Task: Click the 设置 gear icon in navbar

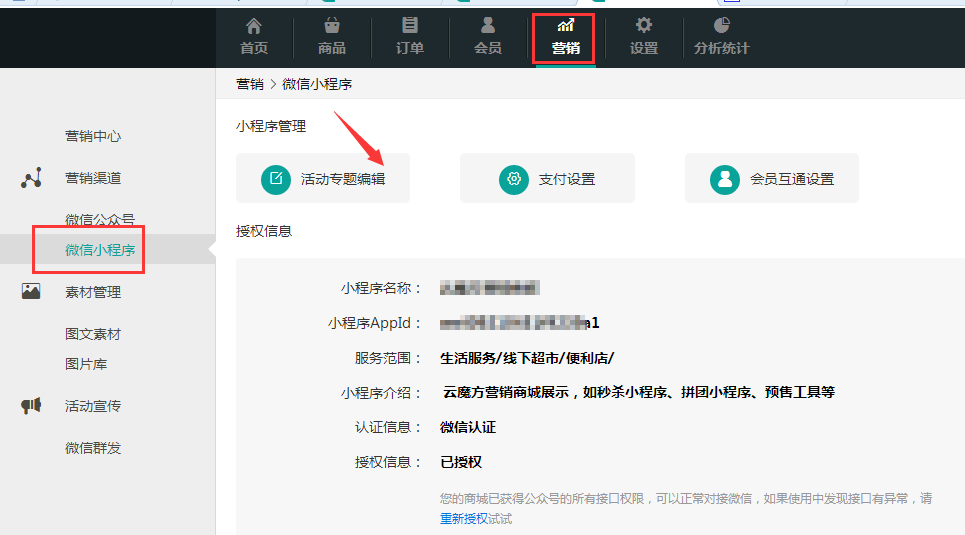Action: click(x=644, y=26)
